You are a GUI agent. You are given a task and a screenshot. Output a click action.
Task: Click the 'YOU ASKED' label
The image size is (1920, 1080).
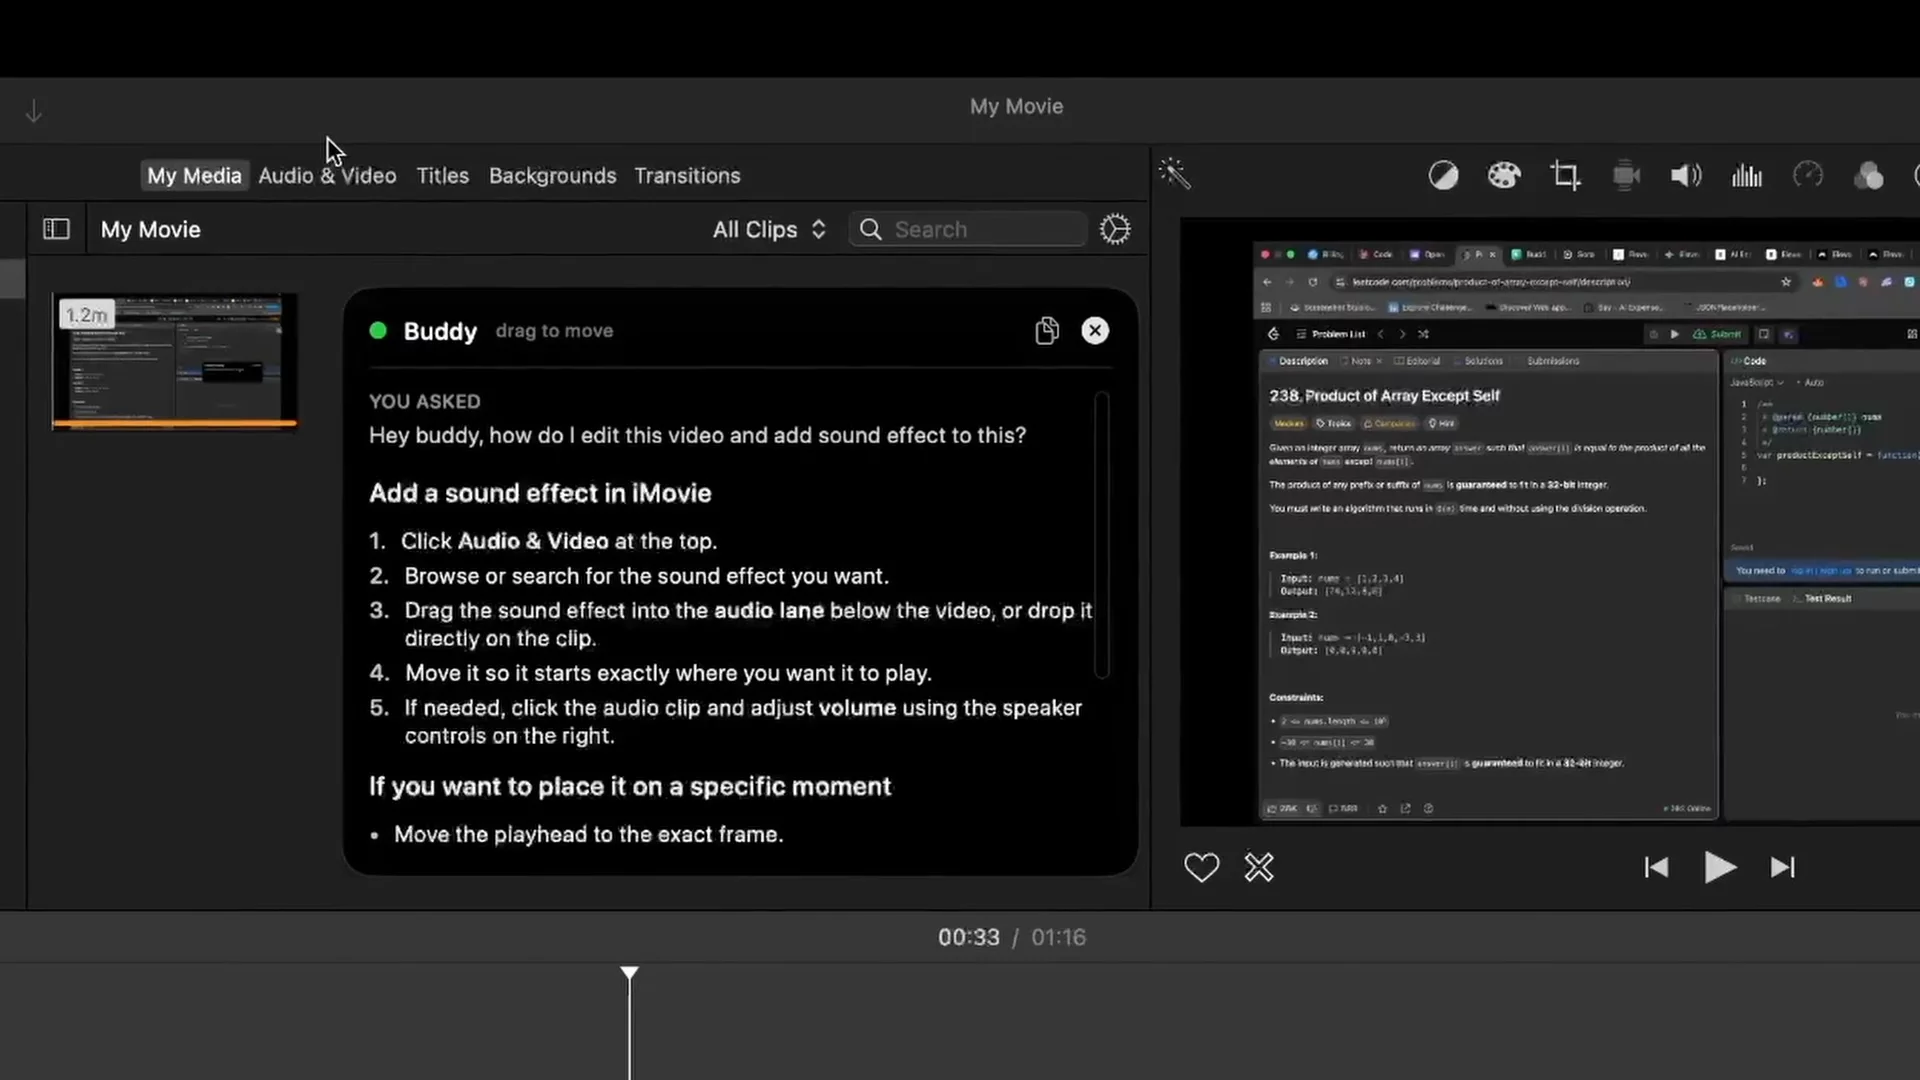click(x=424, y=401)
